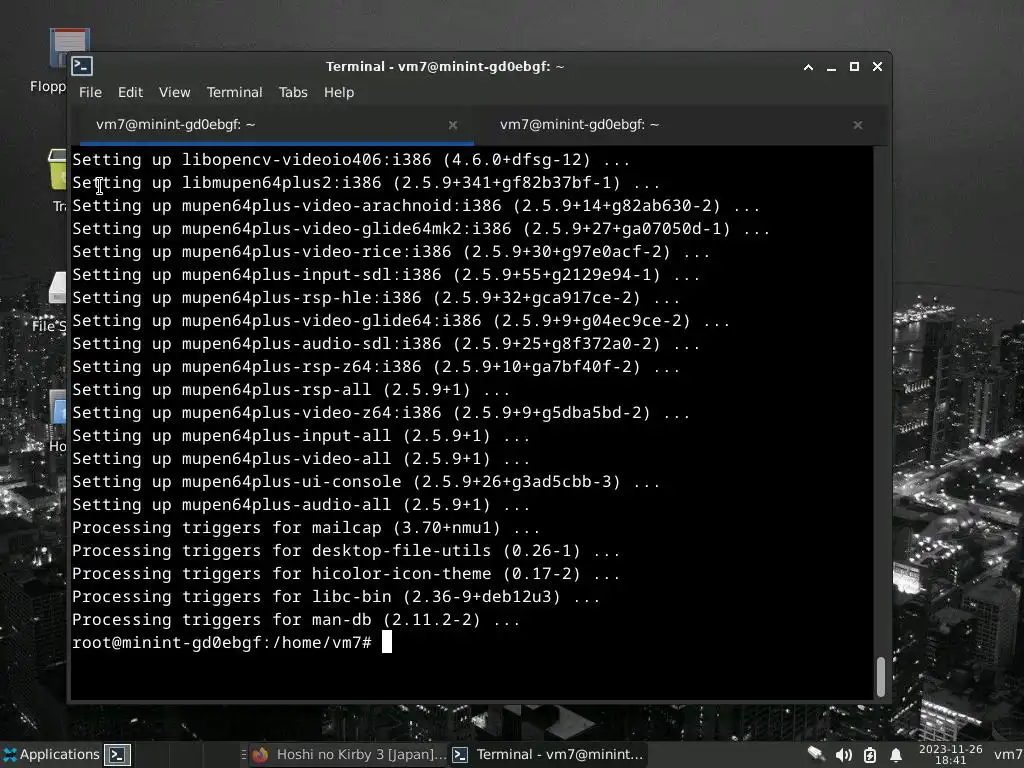This screenshot has height=768, width=1024.
Task: Open the Help menu
Action: click(339, 92)
